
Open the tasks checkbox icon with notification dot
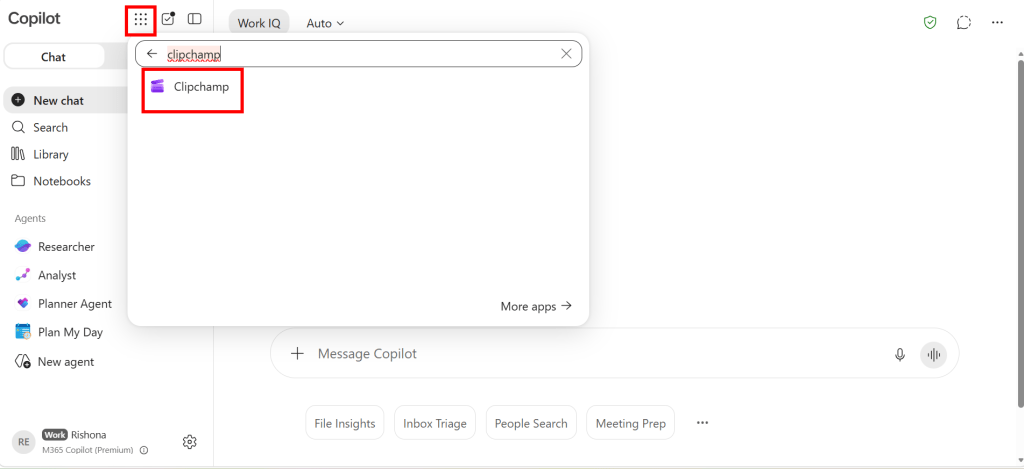(x=168, y=19)
